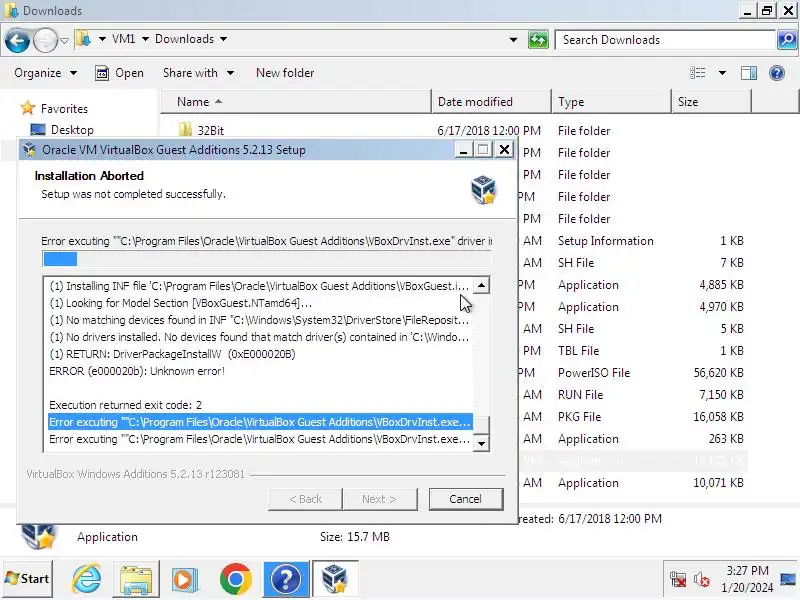
Task: Click the Help question mark taskbar icon
Action: [x=286, y=579]
